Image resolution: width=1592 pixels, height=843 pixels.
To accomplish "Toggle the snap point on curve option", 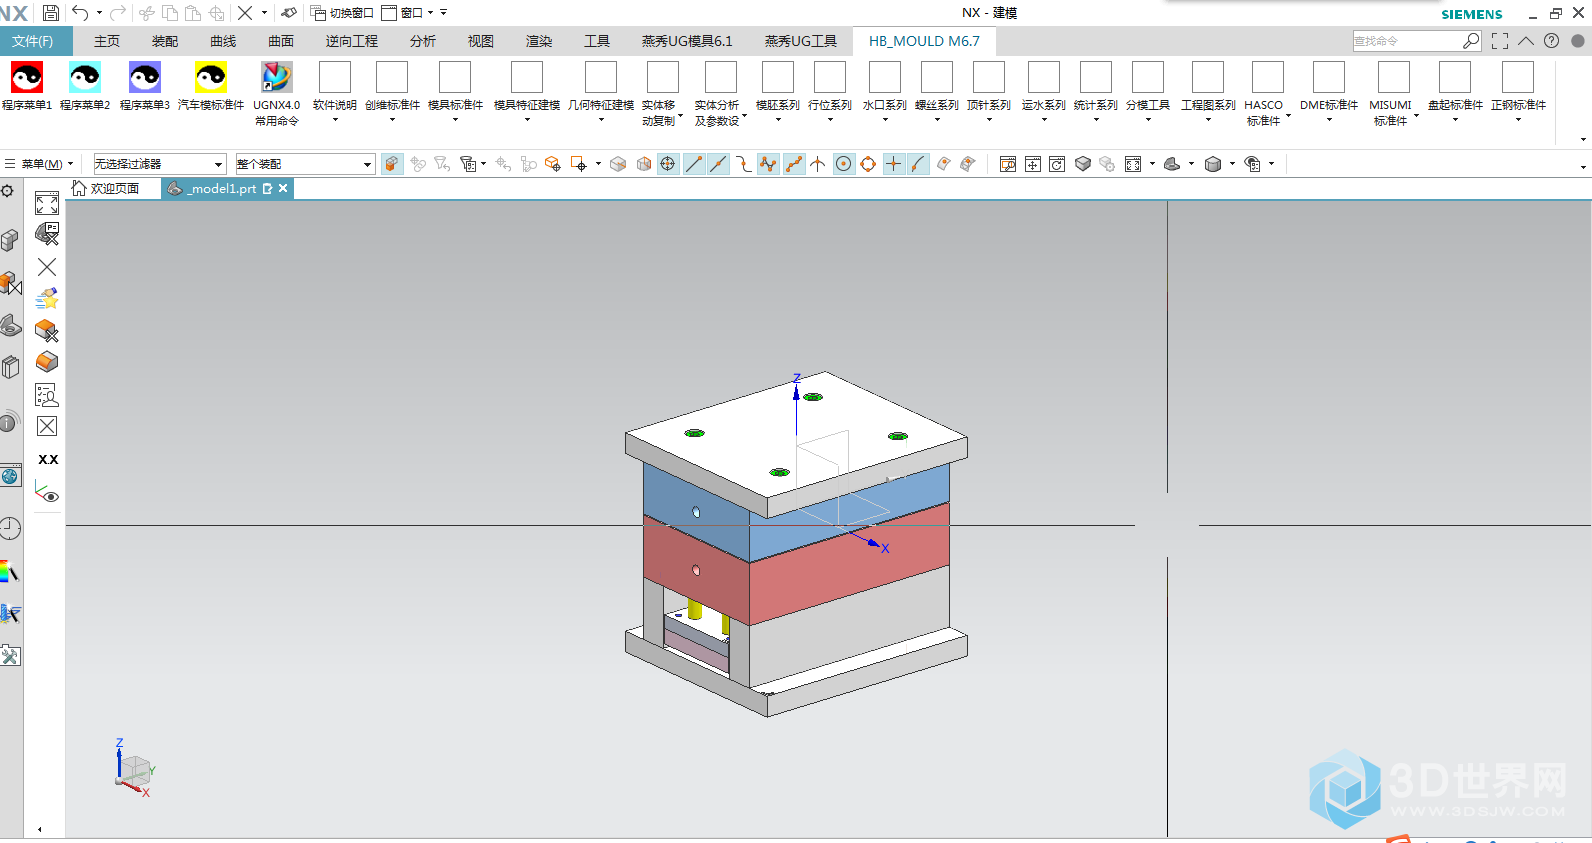I will point(918,164).
